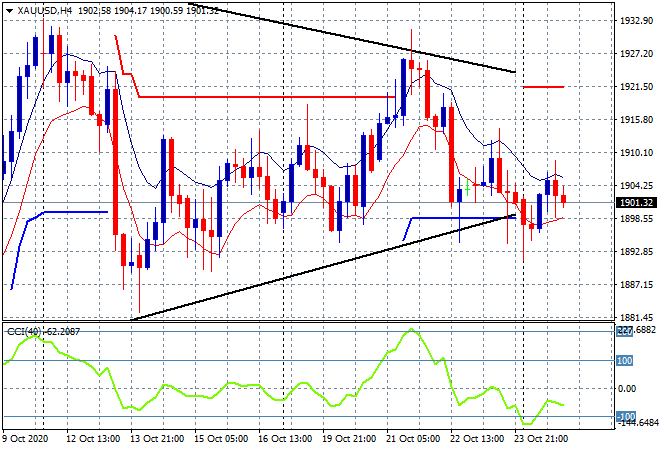Click the 21 Oct 05:00 time label

[413, 439]
